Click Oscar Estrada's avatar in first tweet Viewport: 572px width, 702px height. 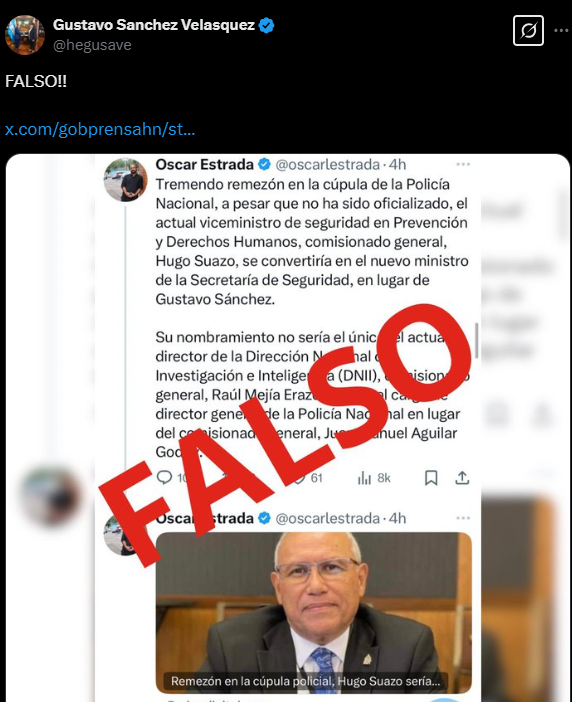126,180
